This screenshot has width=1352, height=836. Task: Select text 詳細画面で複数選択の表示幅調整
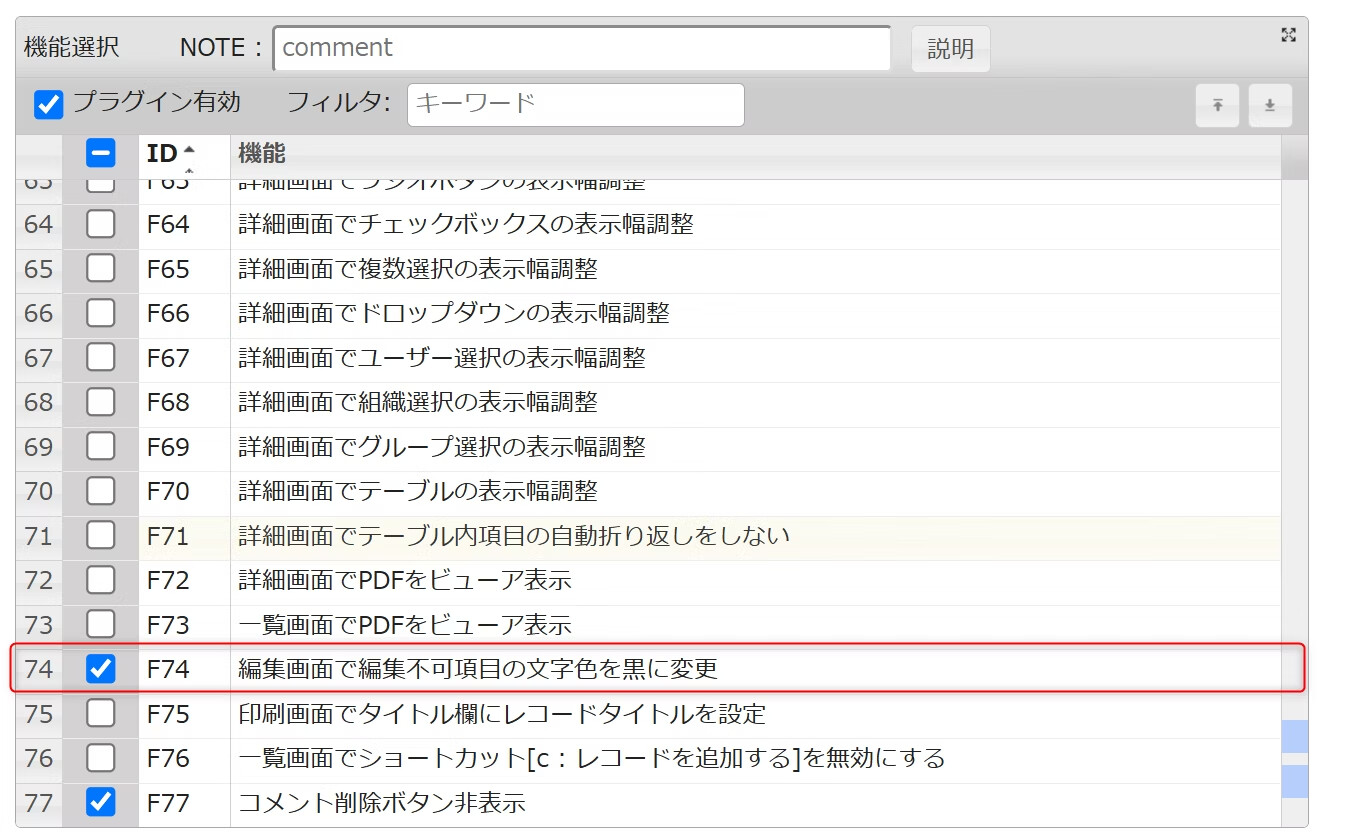(418, 269)
